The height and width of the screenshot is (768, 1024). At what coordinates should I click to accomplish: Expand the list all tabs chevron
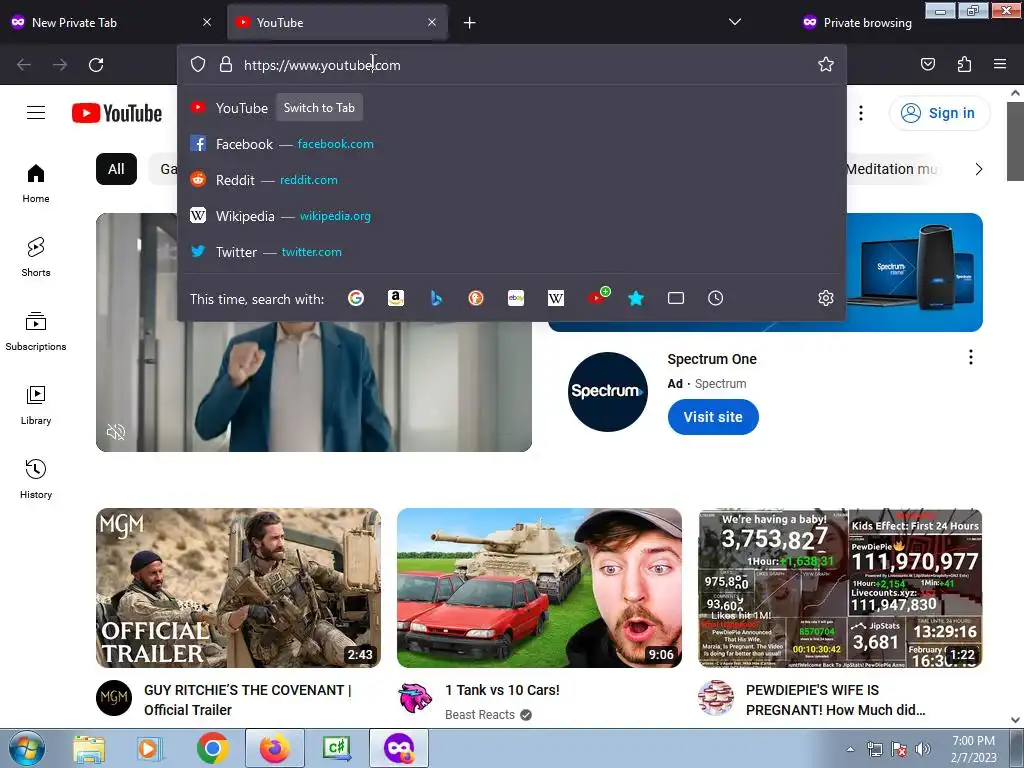[x=735, y=22]
